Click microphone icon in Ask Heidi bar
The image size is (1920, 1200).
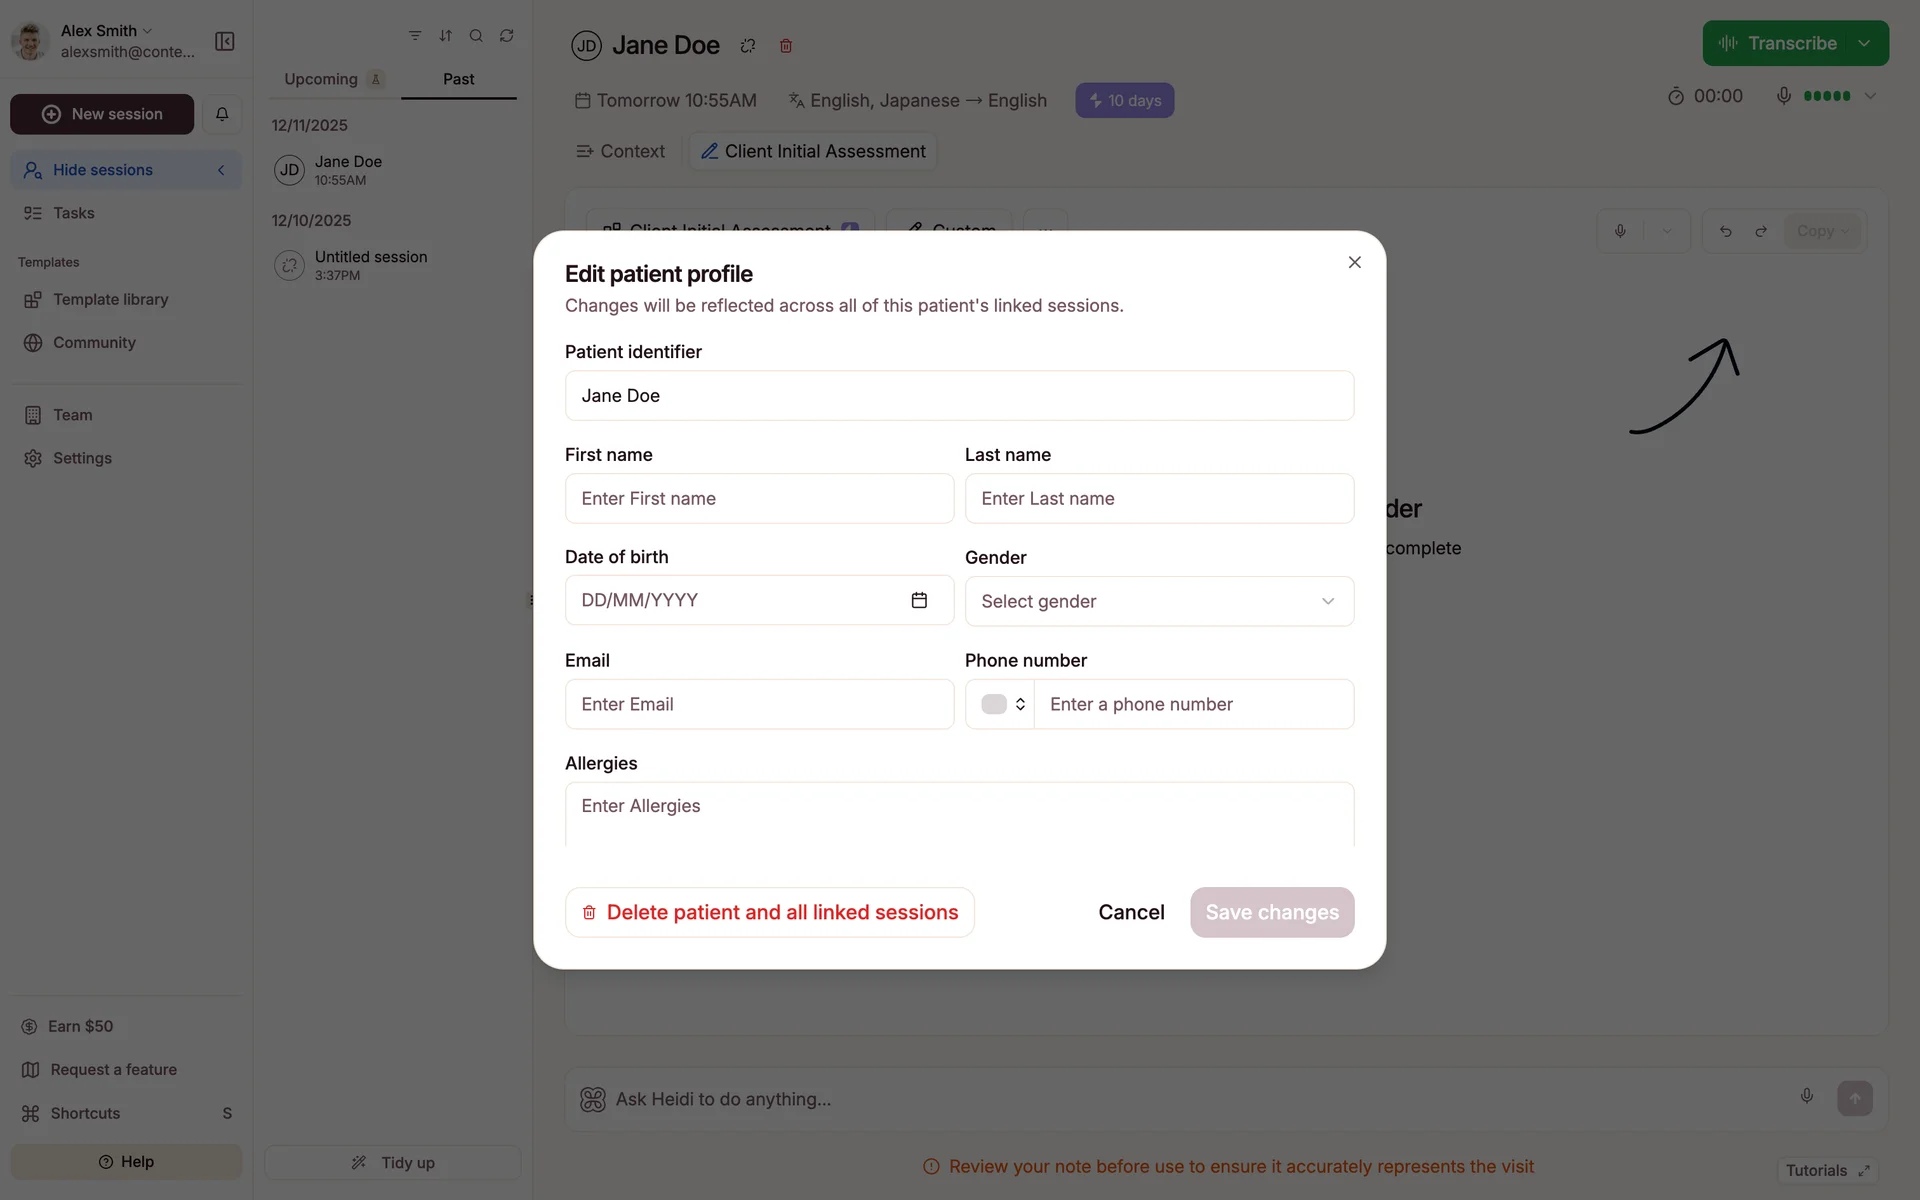tap(1806, 1096)
